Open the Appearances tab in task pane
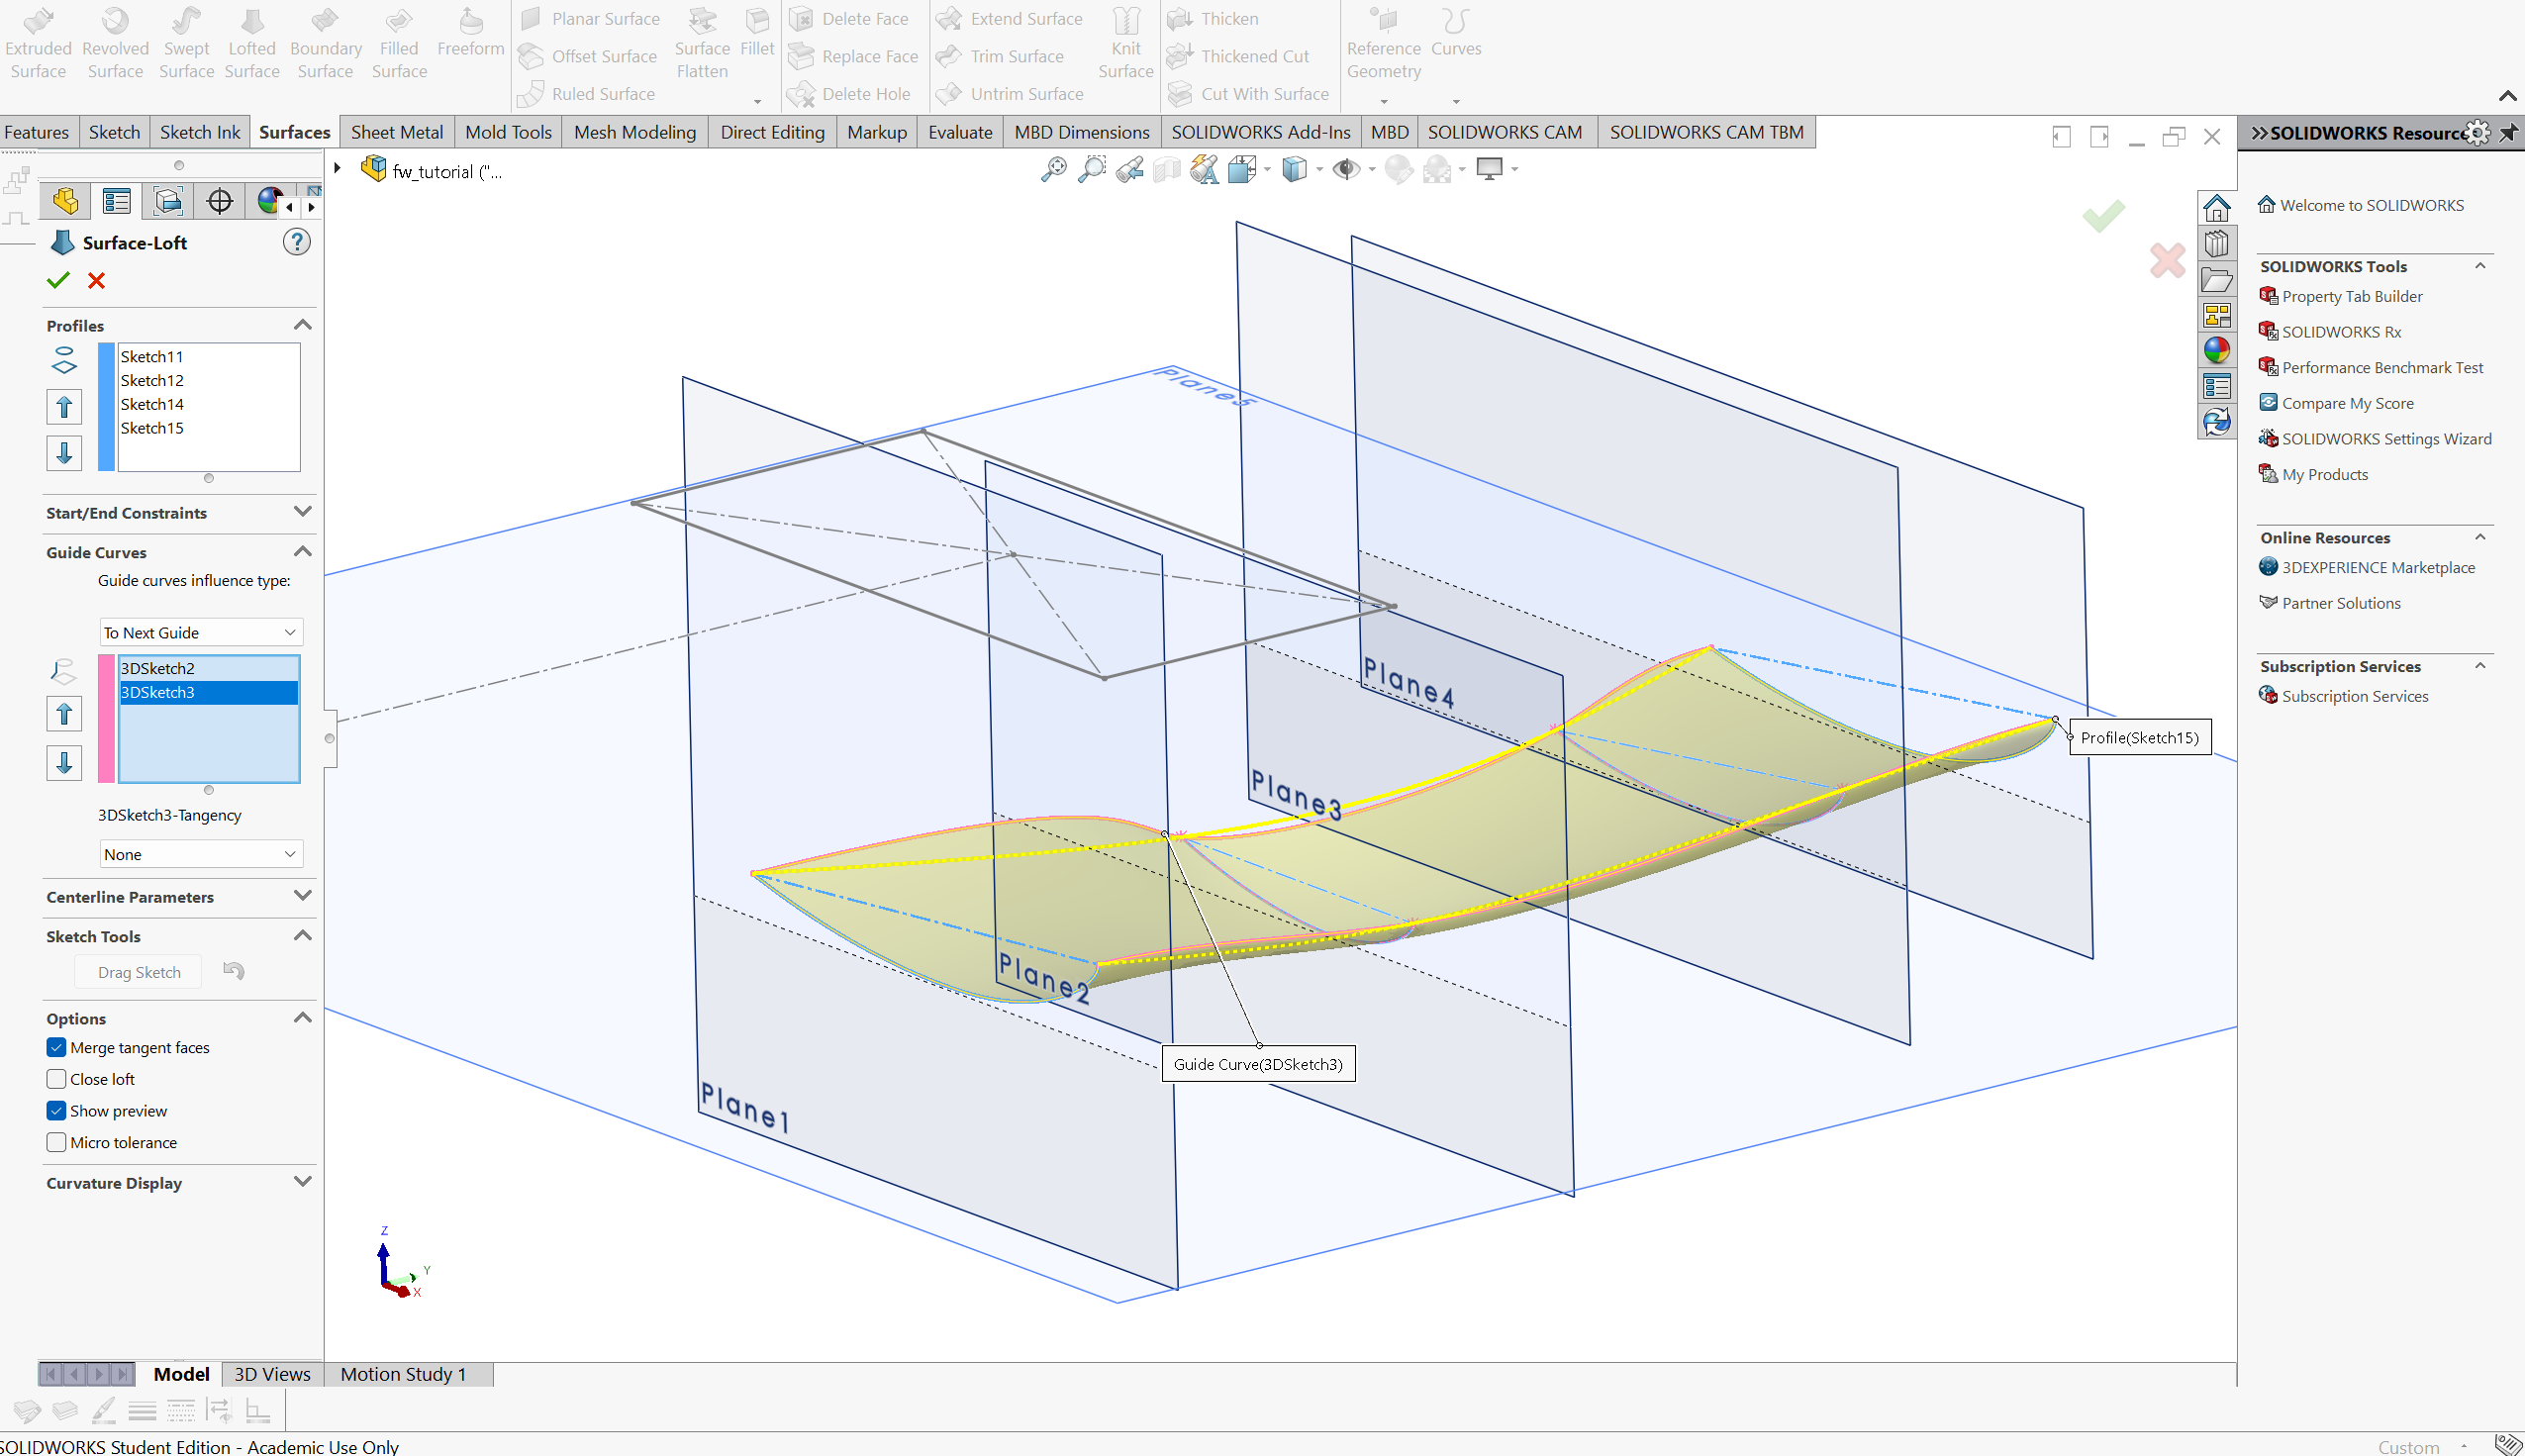This screenshot has width=2525, height=1456. tap(2216, 350)
